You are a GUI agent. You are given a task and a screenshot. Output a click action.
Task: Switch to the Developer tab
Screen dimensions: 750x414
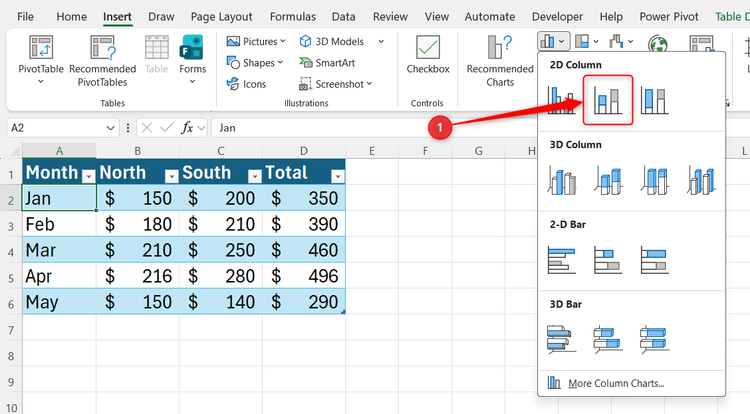(557, 17)
